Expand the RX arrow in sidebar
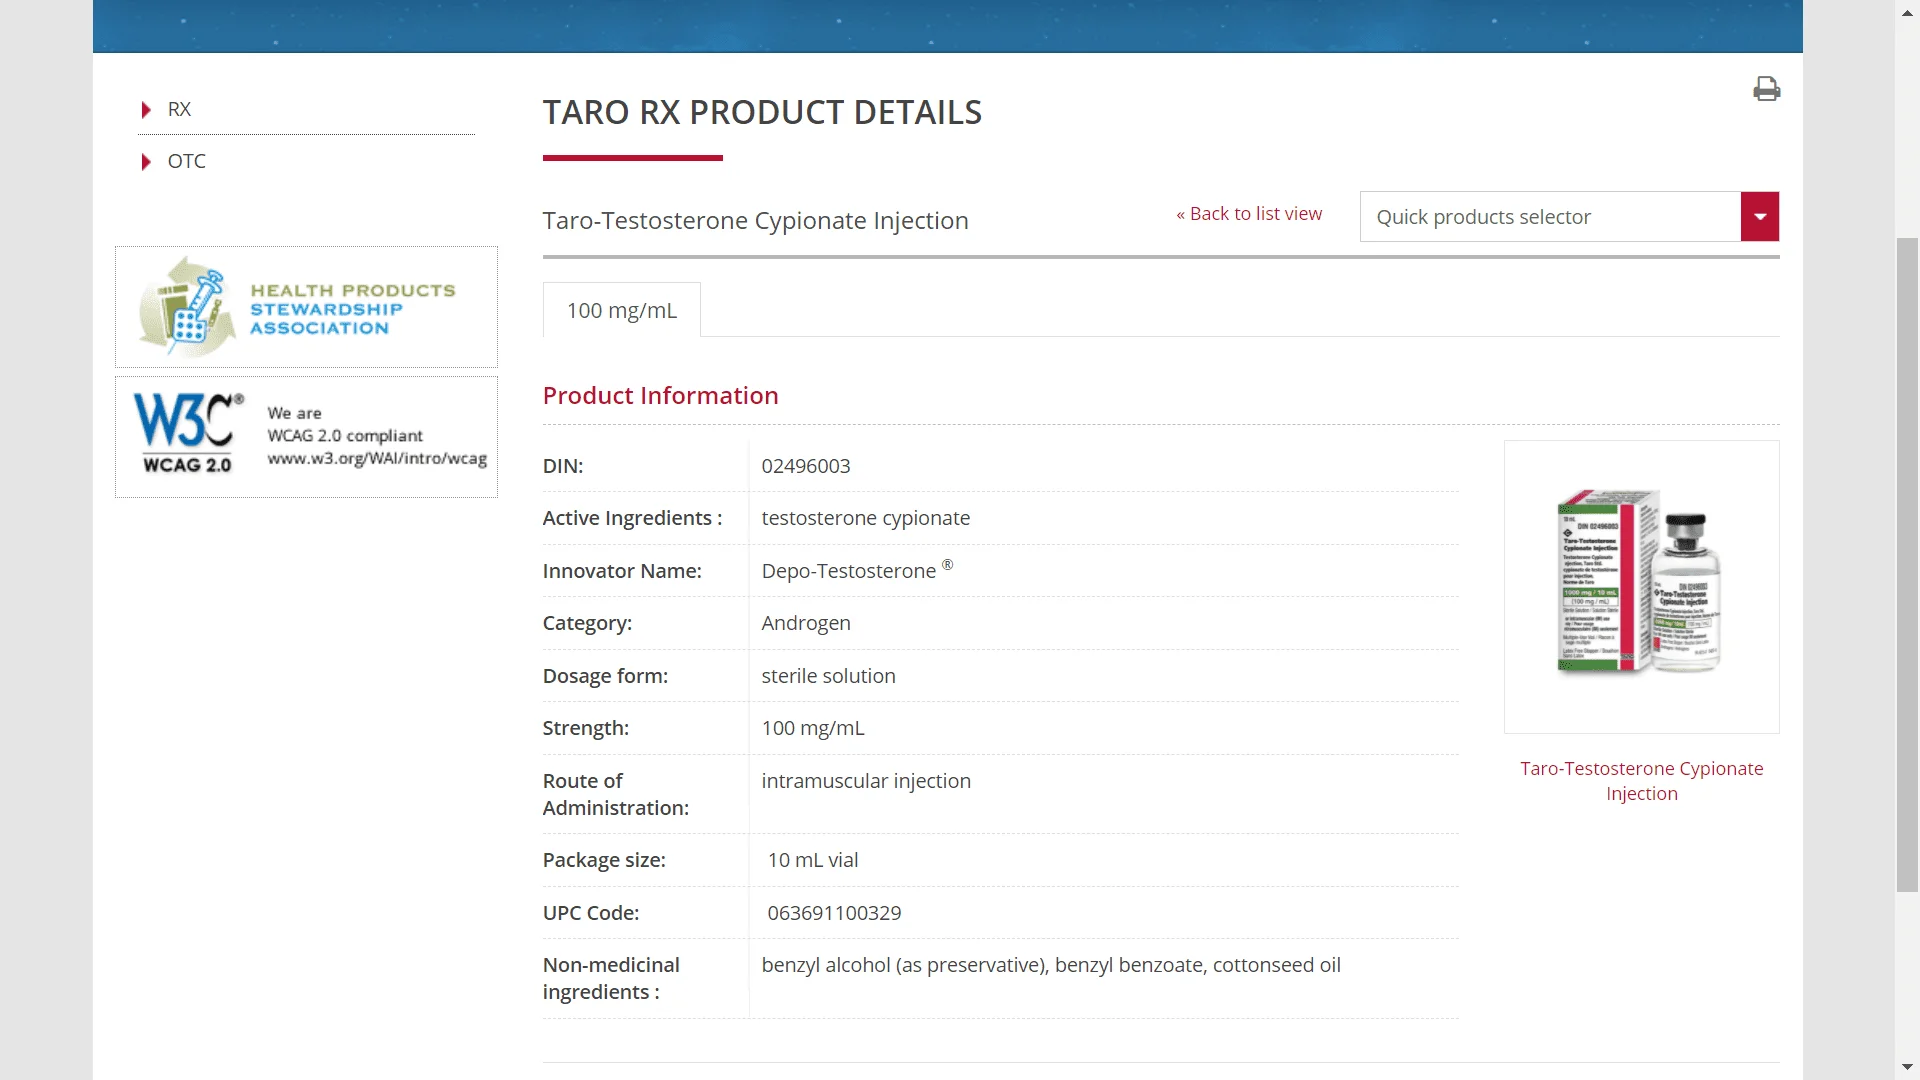Viewport: 1920px width, 1080px height. [x=146, y=110]
